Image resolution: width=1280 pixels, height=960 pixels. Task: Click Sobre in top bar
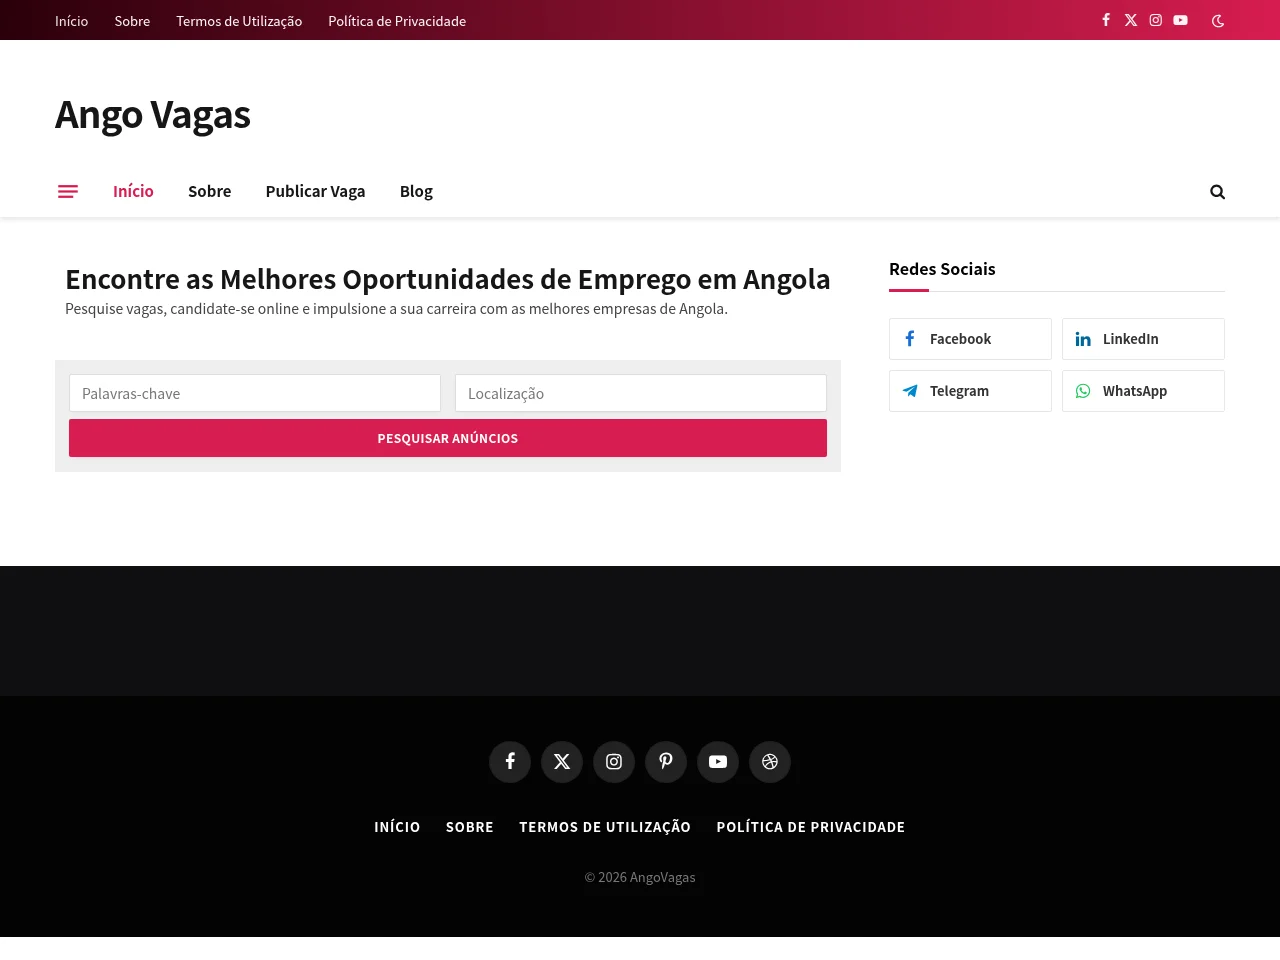coord(132,21)
